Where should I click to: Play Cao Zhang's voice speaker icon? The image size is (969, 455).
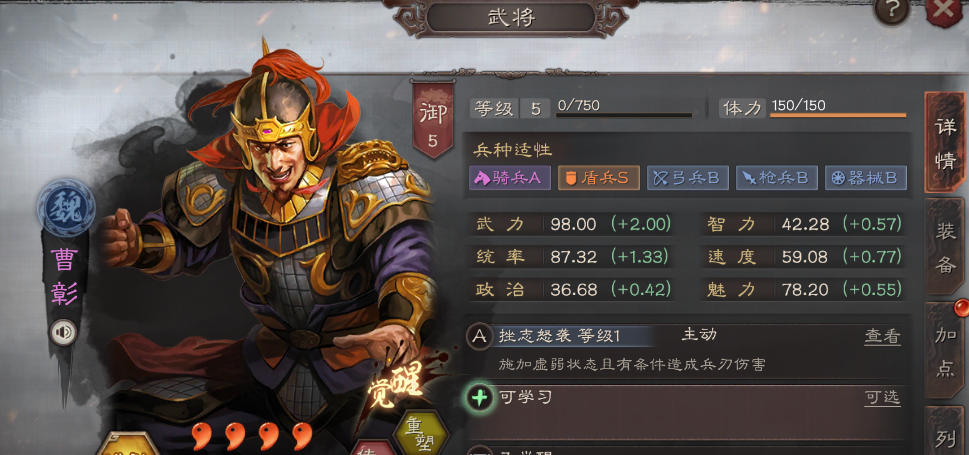[x=62, y=333]
